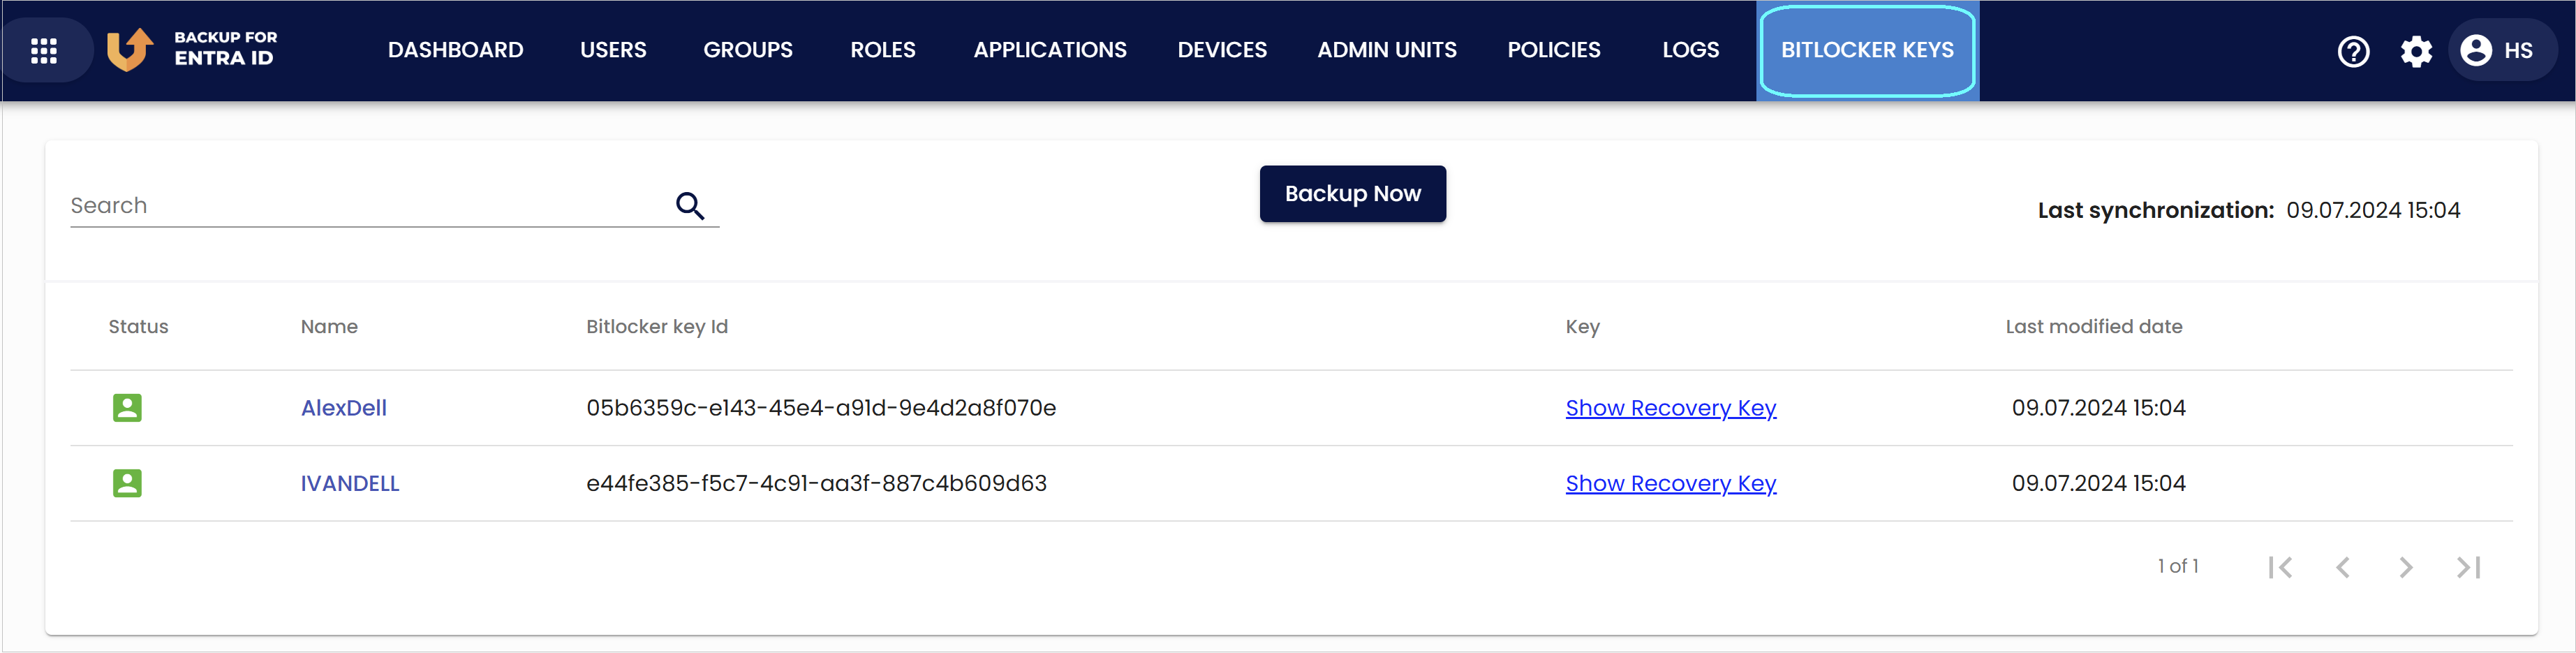Image resolution: width=2576 pixels, height=653 pixels.
Task: Switch to the Policies tab
Action: (1554, 49)
